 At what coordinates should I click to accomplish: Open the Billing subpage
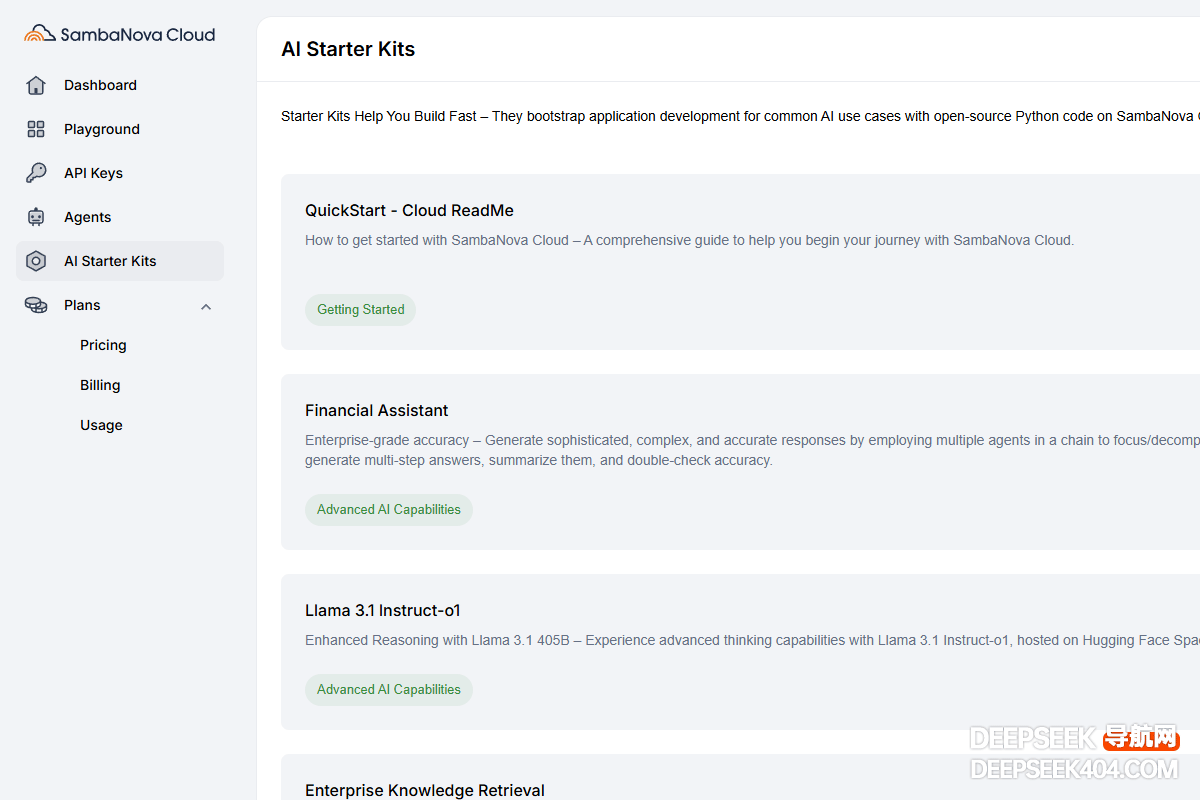[x=100, y=385]
